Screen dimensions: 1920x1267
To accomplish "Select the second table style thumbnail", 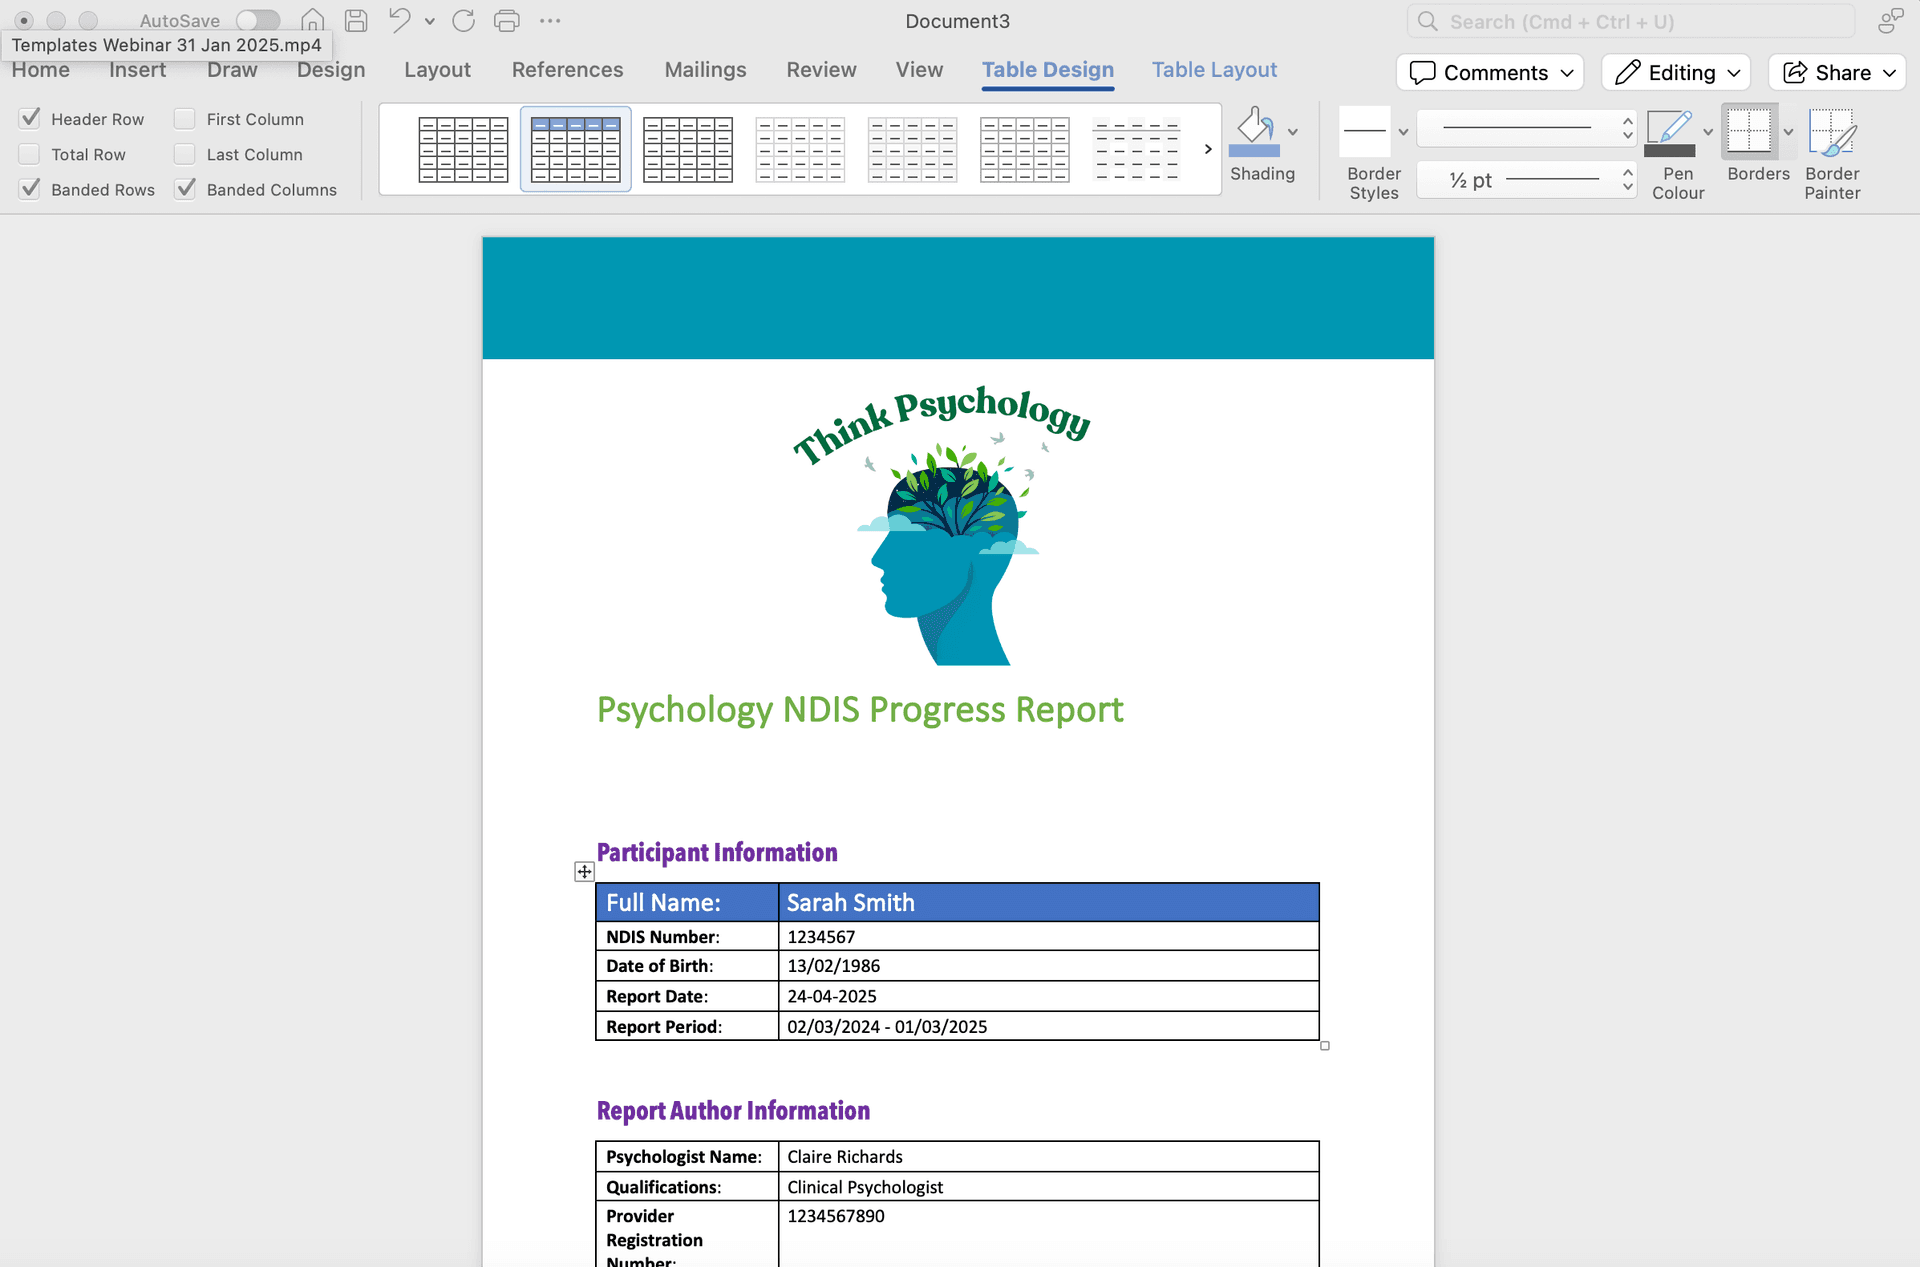I will (x=575, y=149).
